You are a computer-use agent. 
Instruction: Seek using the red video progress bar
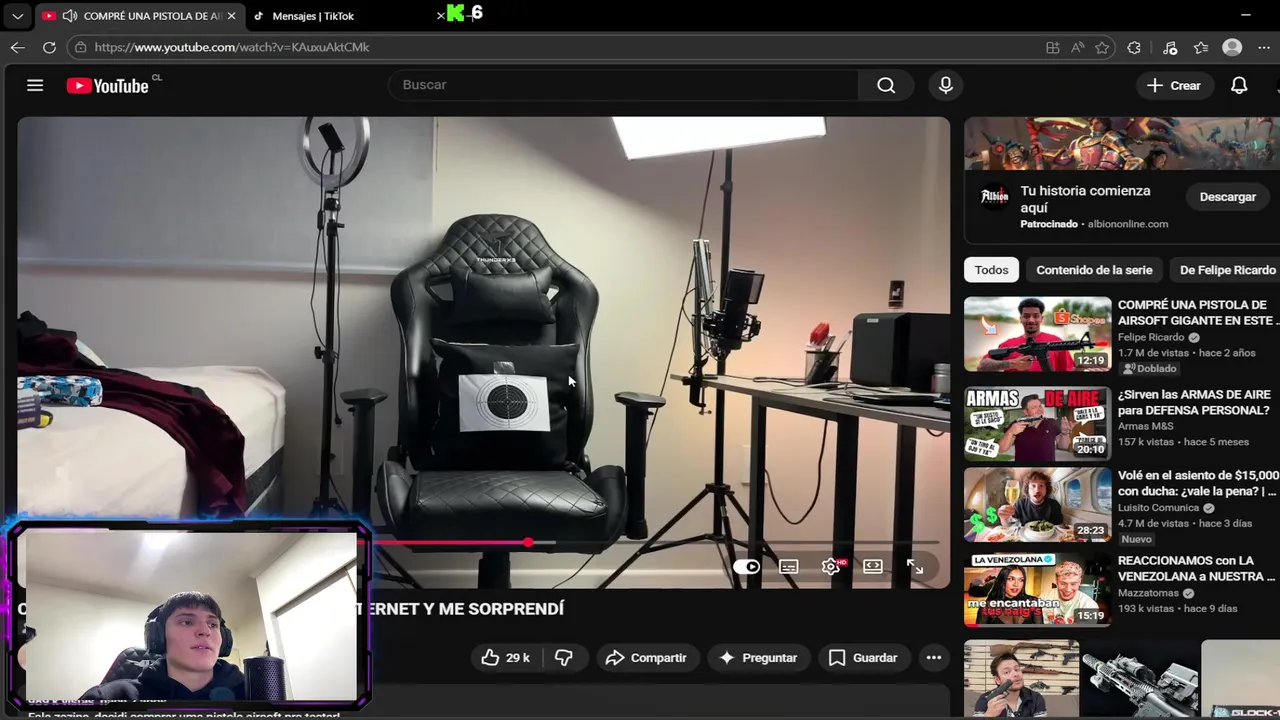pos(450,543)
